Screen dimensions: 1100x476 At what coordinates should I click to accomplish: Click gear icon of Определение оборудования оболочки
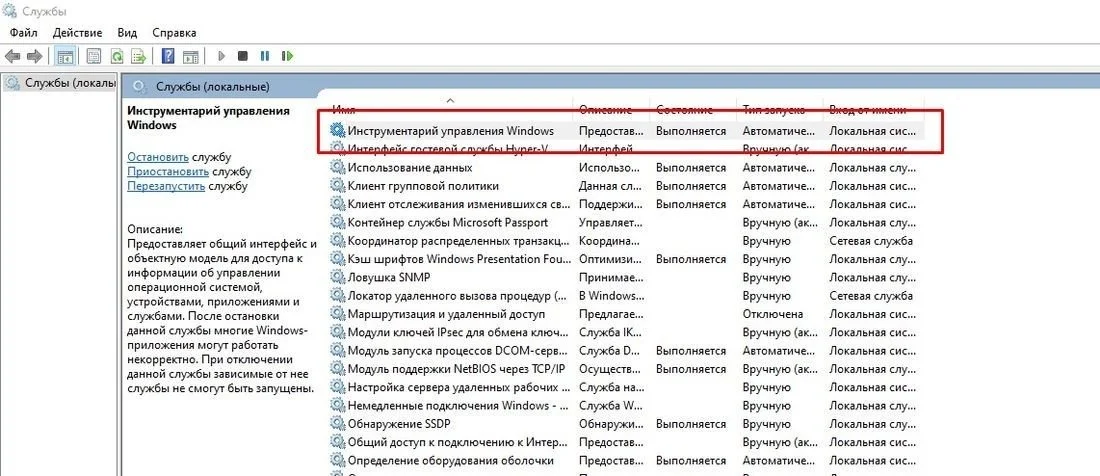[337, 461]
